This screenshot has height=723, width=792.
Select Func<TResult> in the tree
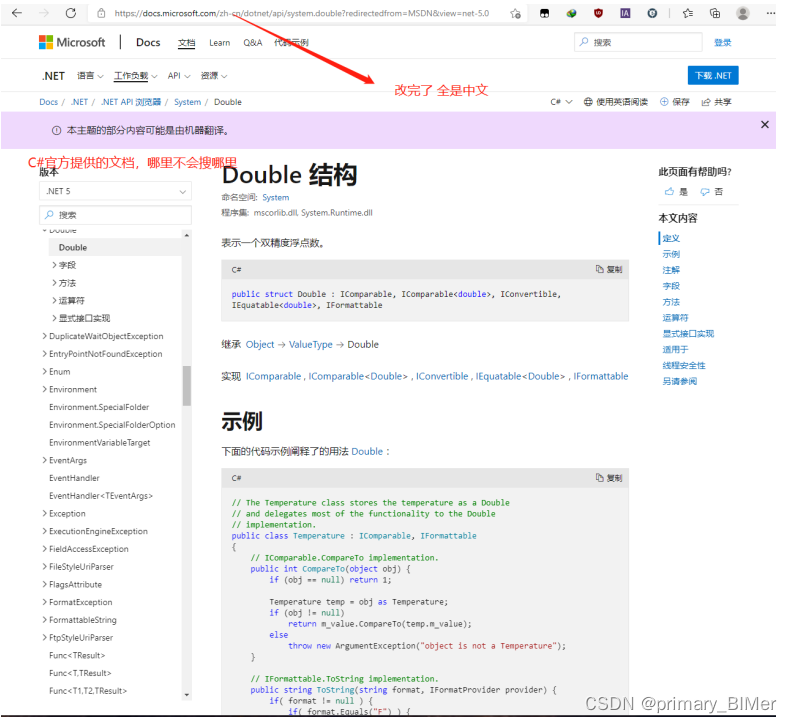tap(77, 655)
